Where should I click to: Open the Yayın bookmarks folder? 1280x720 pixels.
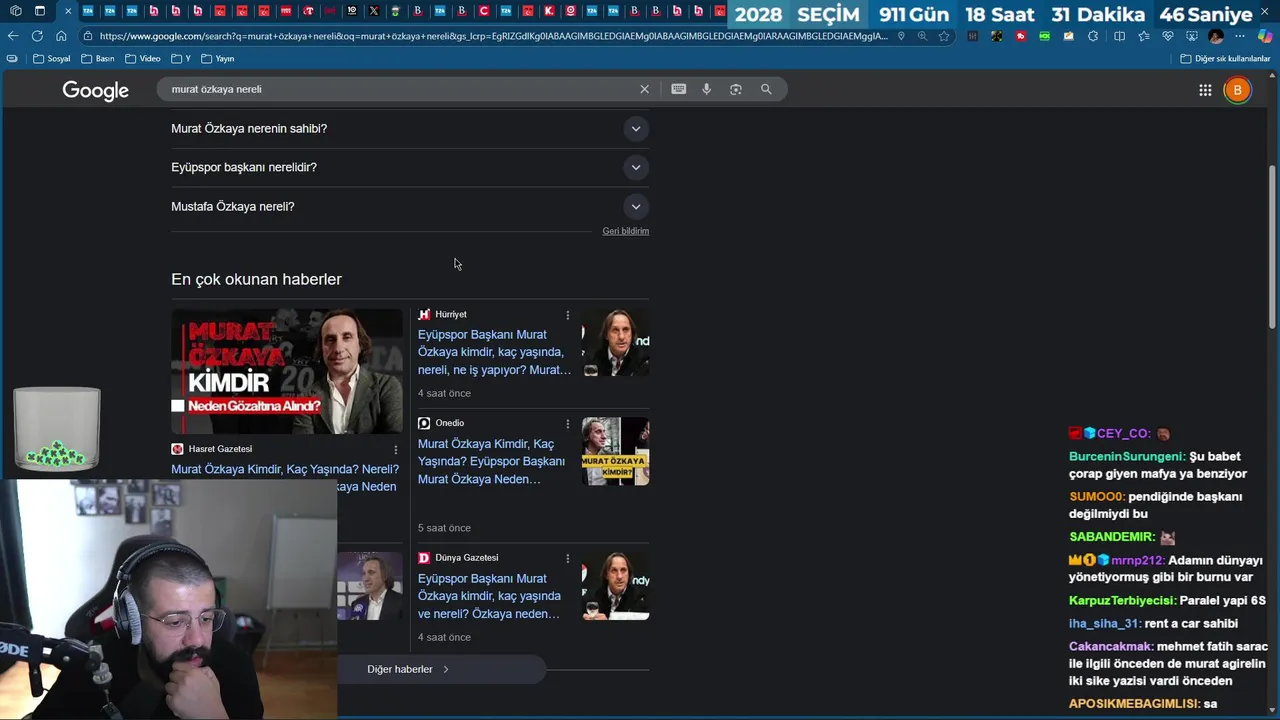pos(218,59)
